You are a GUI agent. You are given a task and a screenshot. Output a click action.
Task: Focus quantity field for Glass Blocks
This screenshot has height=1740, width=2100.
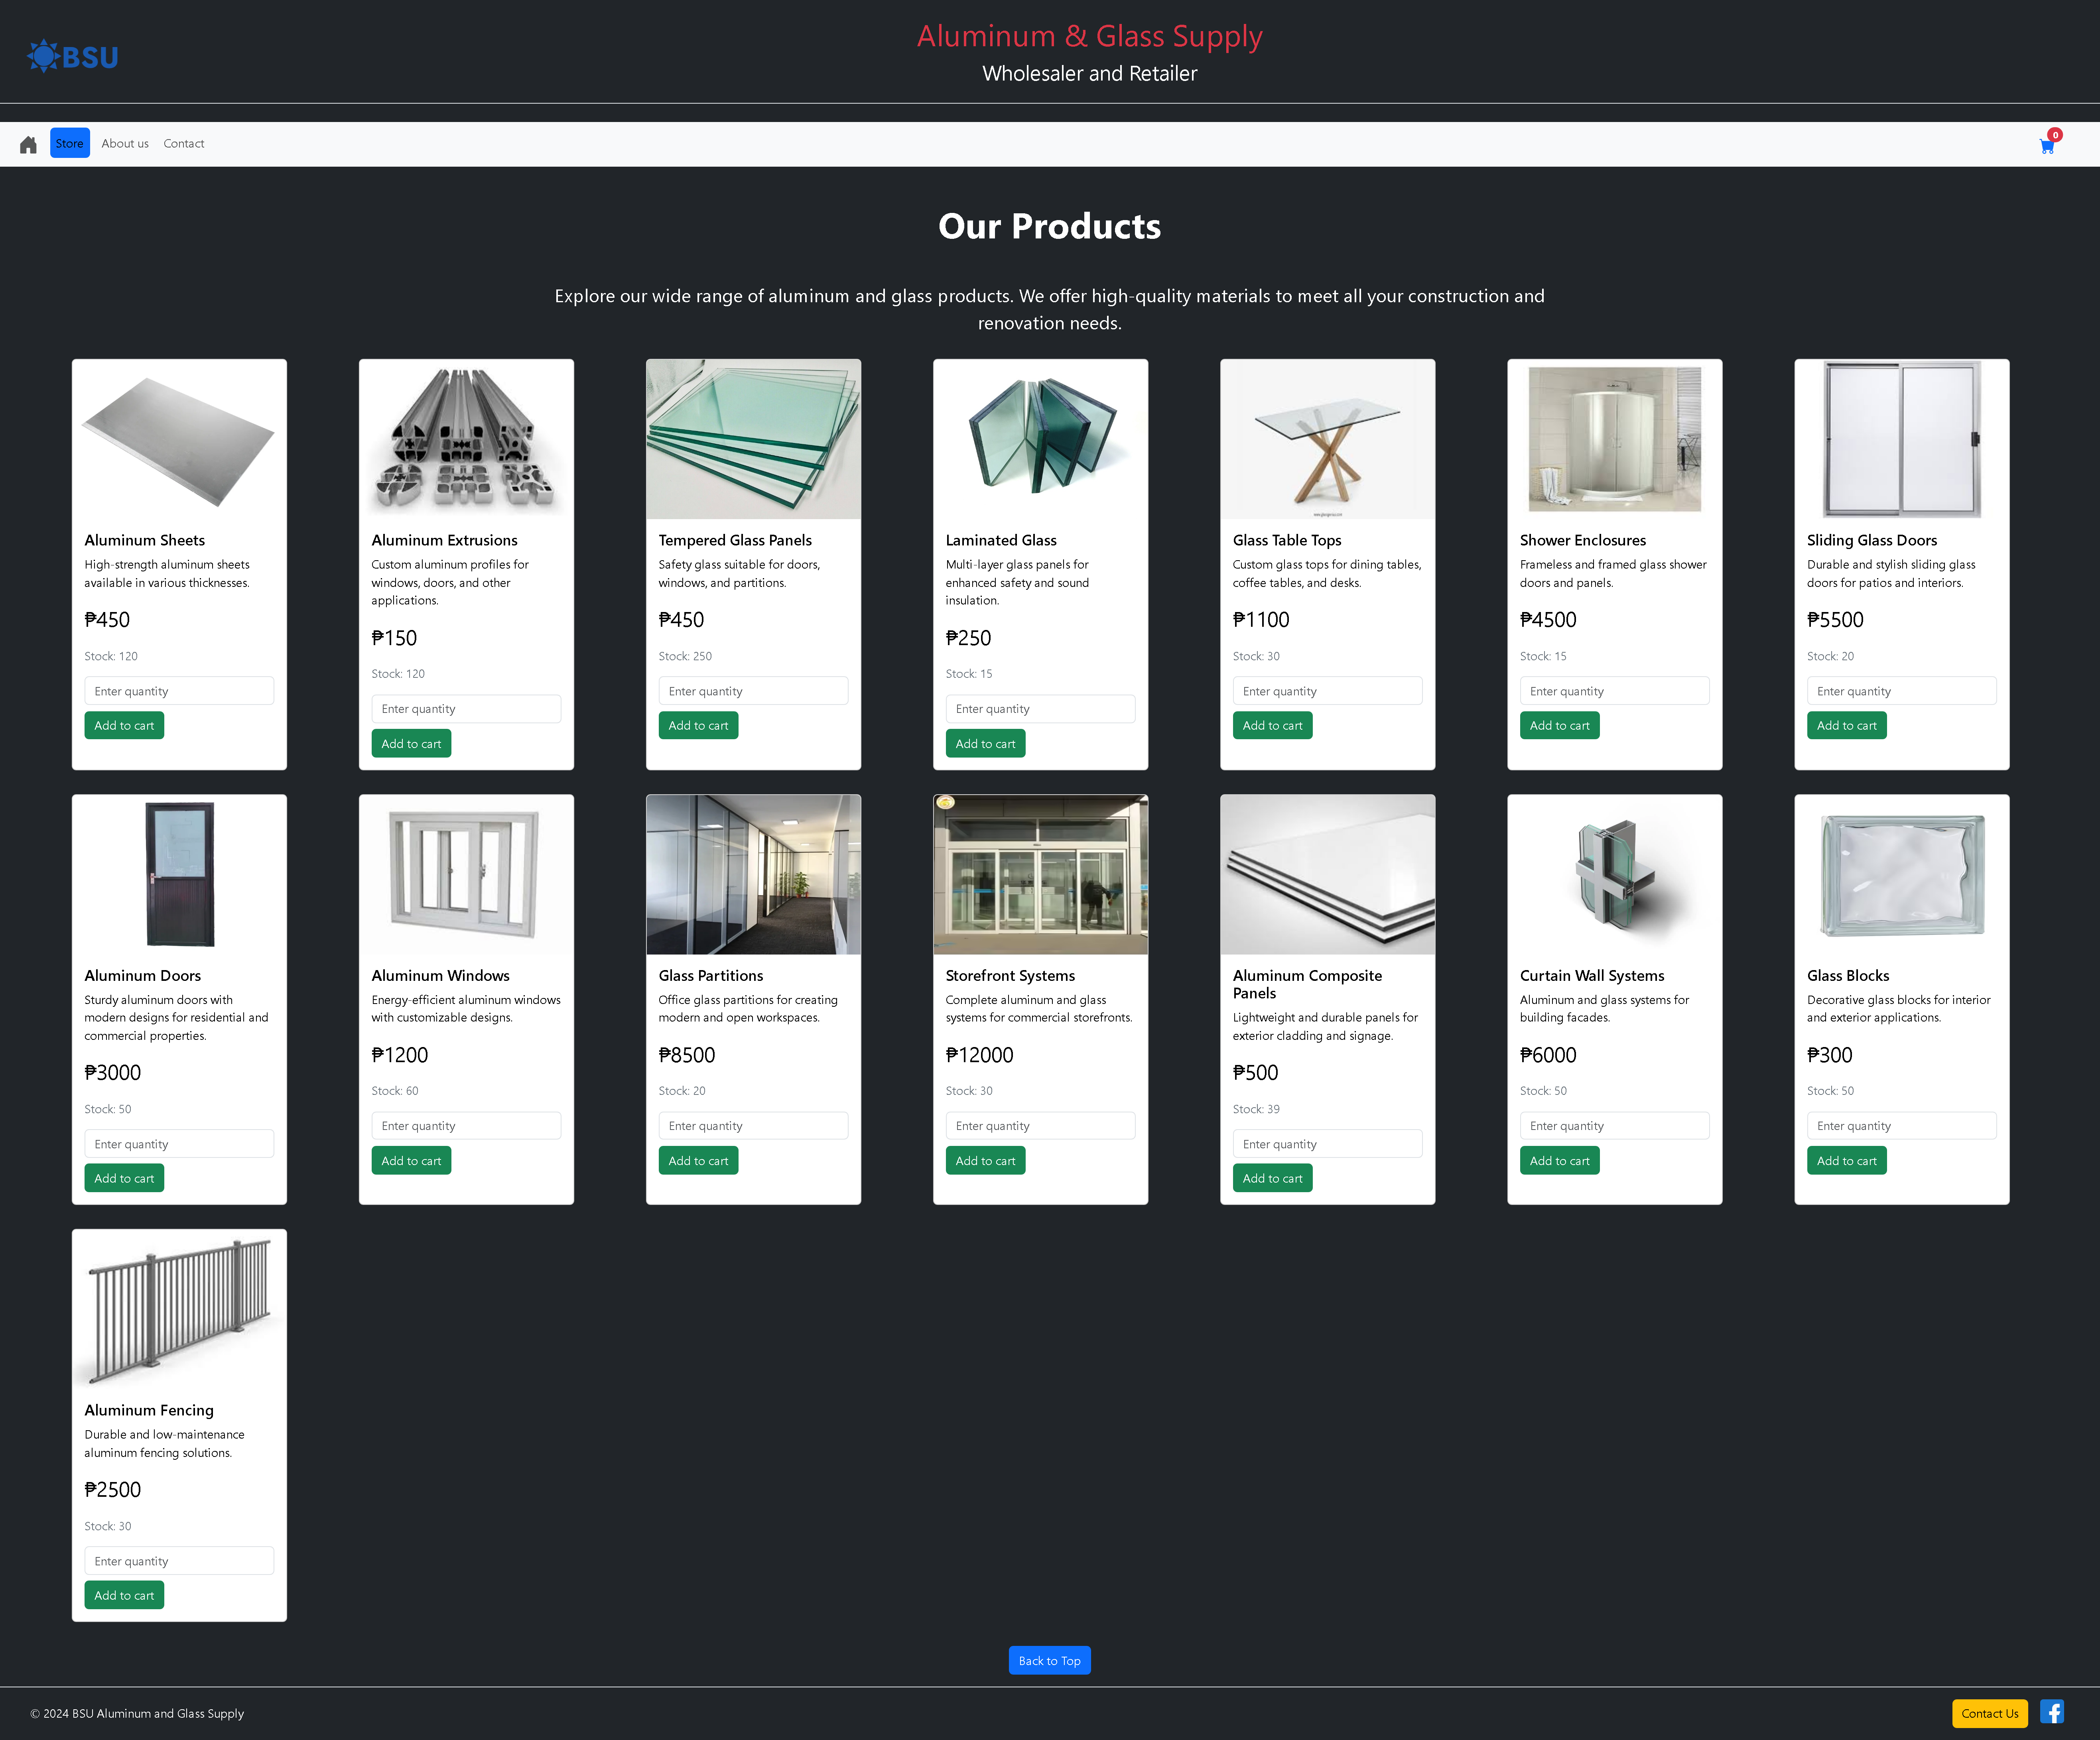coord(1901,1126)
